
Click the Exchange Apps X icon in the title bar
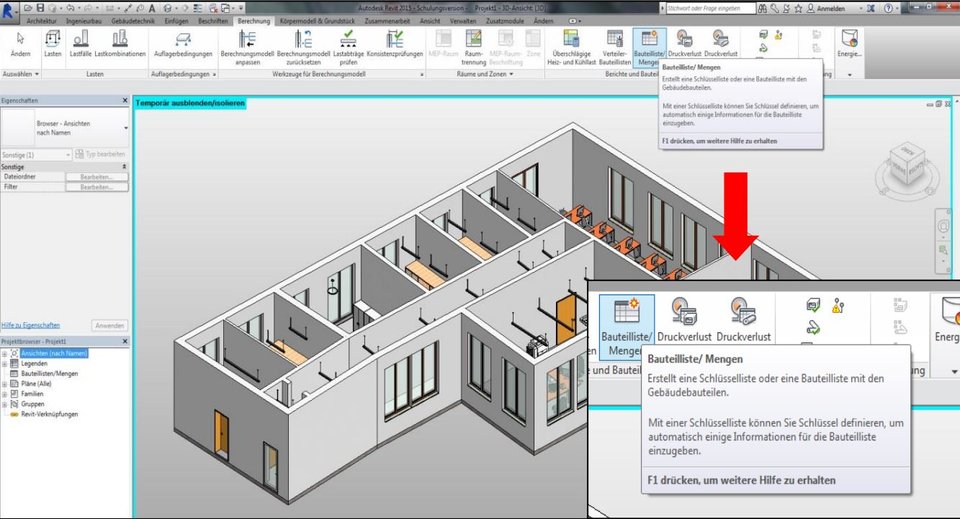870,8
